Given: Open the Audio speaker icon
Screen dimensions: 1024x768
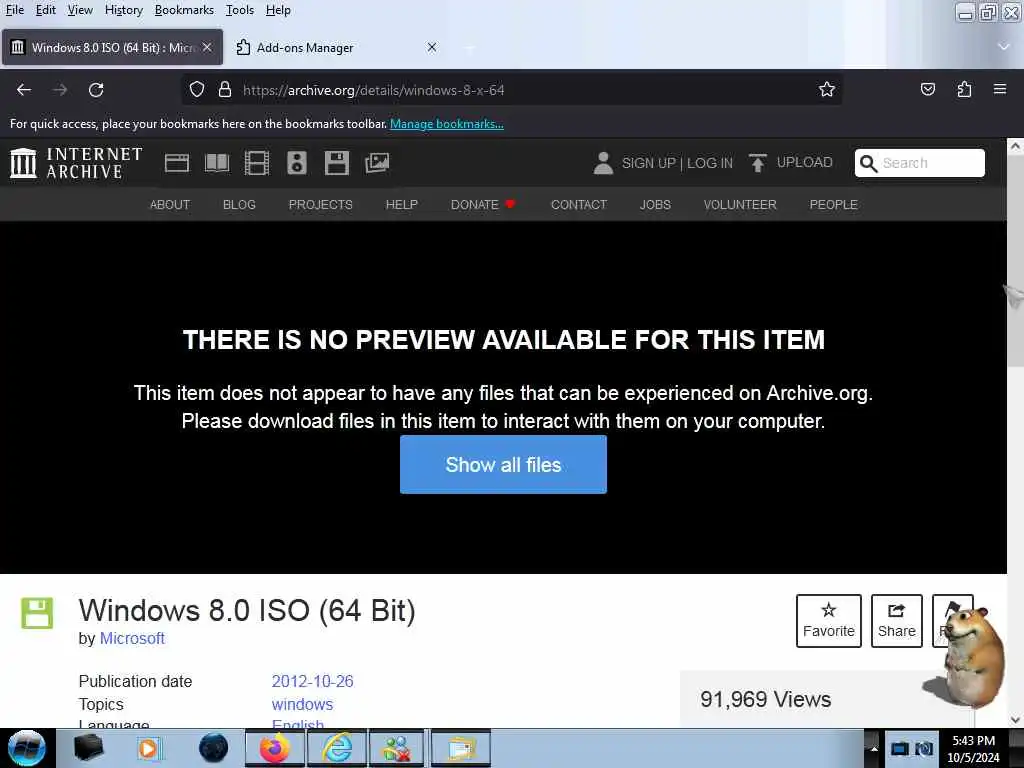Looking at the screenshot, I should [x=296, y=163].
